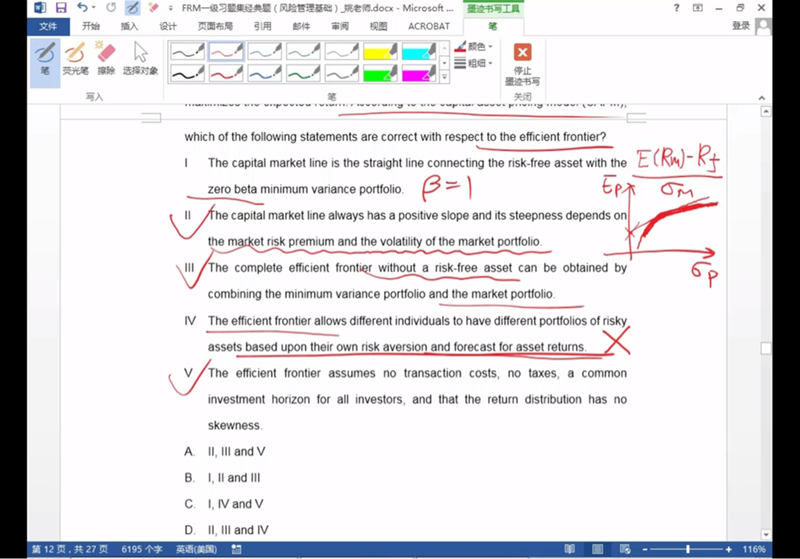Switch to Read Mode view in status bar
Viewport: 800px width, 559px height.
[x=571, y=550]
